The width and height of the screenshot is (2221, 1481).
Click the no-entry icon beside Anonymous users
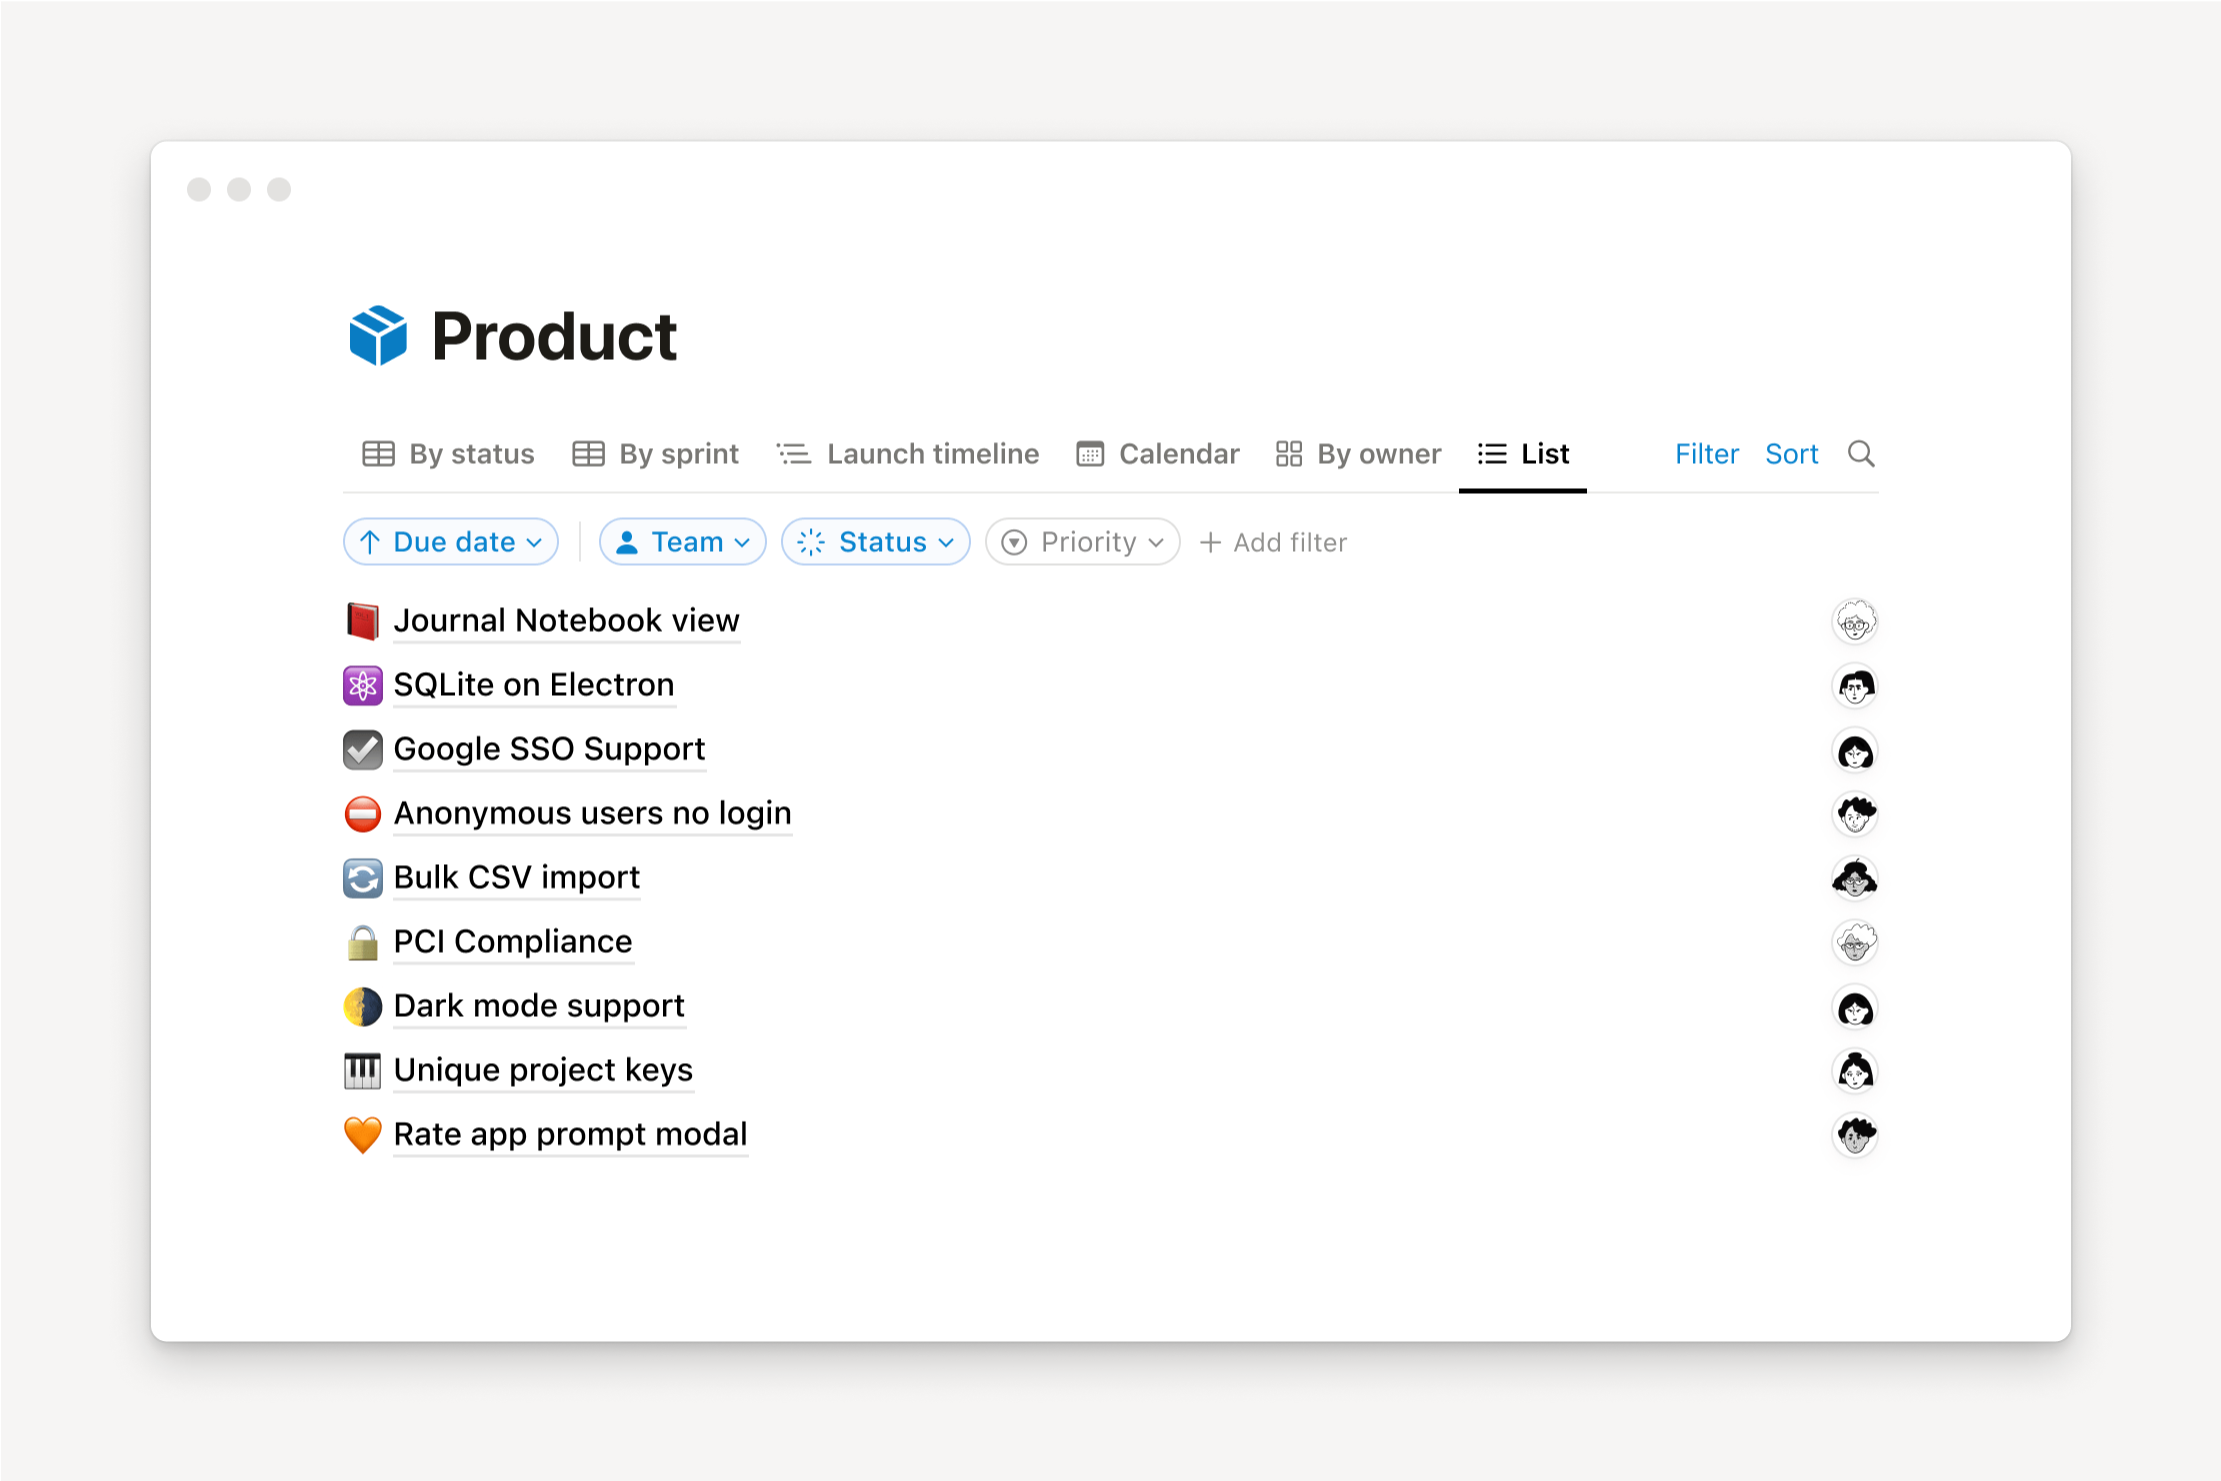tap(362, 814)
